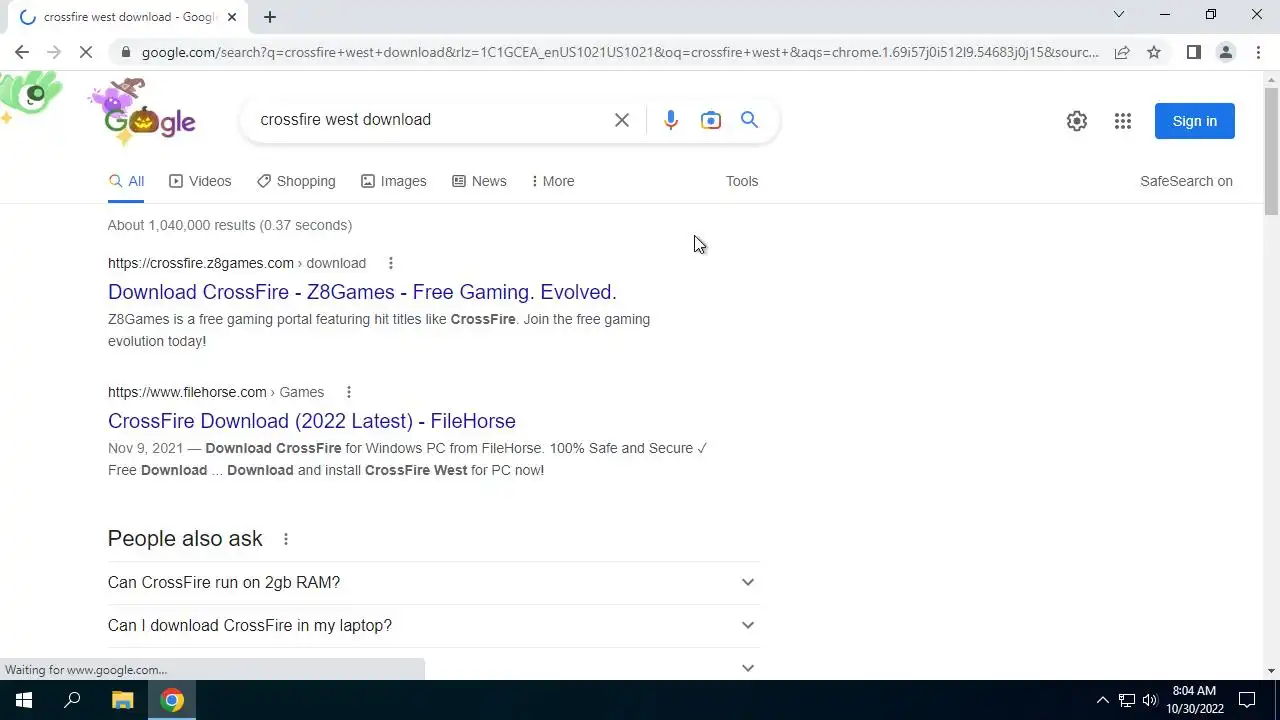Click the network tray icon
1280x720 pixels.
point(1127,700)
